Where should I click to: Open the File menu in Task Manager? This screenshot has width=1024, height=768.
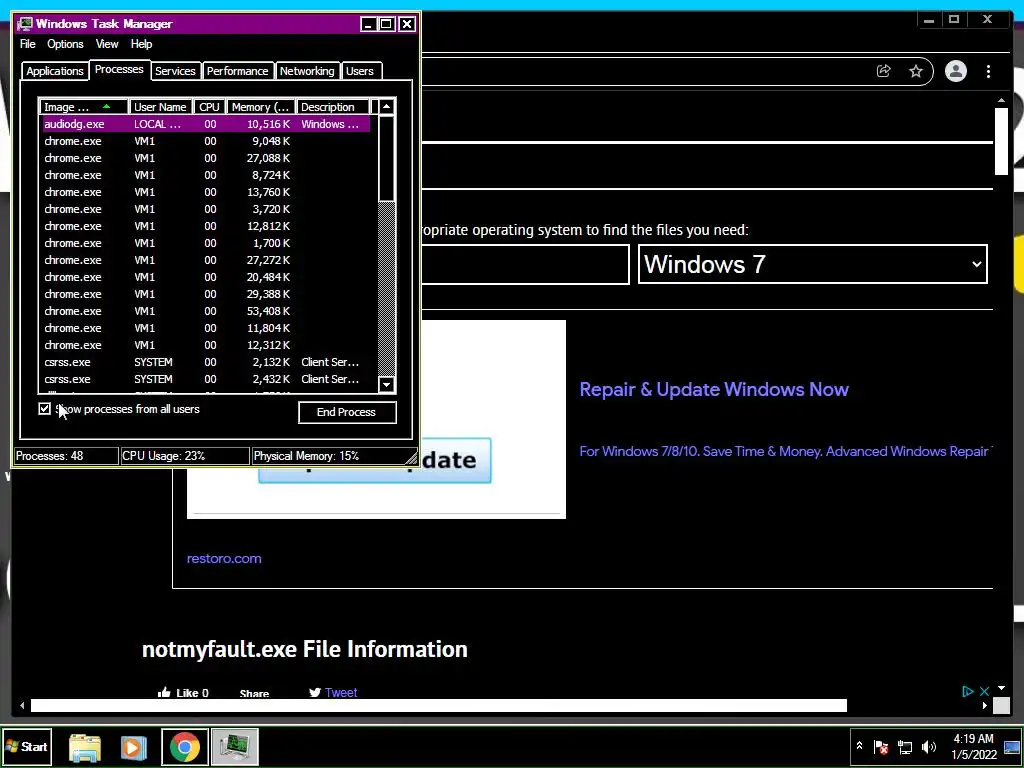(x=27, y=44)
